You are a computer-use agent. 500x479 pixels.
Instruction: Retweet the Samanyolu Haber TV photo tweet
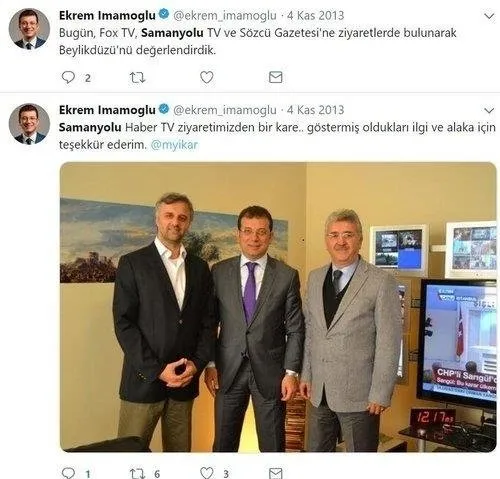coord(137,473)
